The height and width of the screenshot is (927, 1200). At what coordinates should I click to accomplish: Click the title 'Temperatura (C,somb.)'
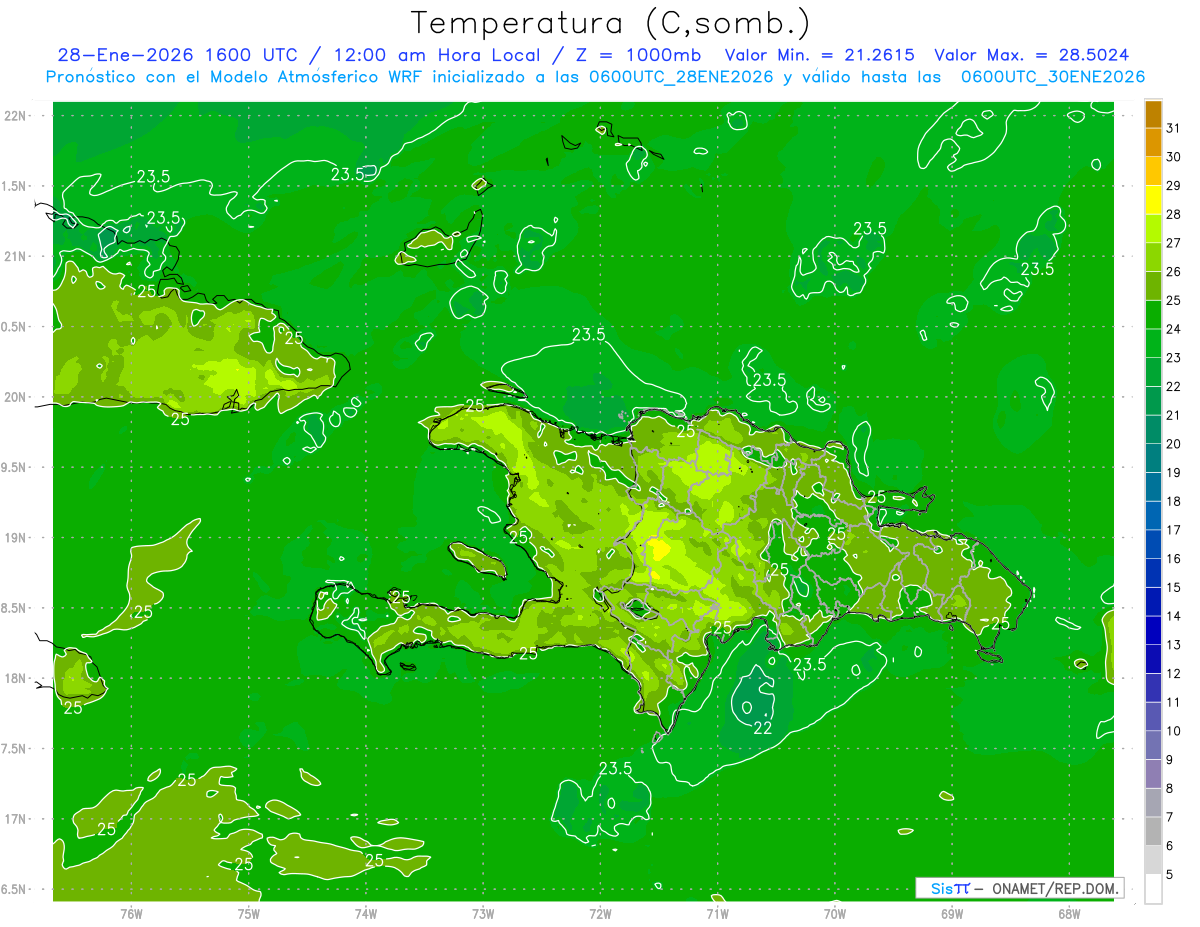click(x=610, y=23)
